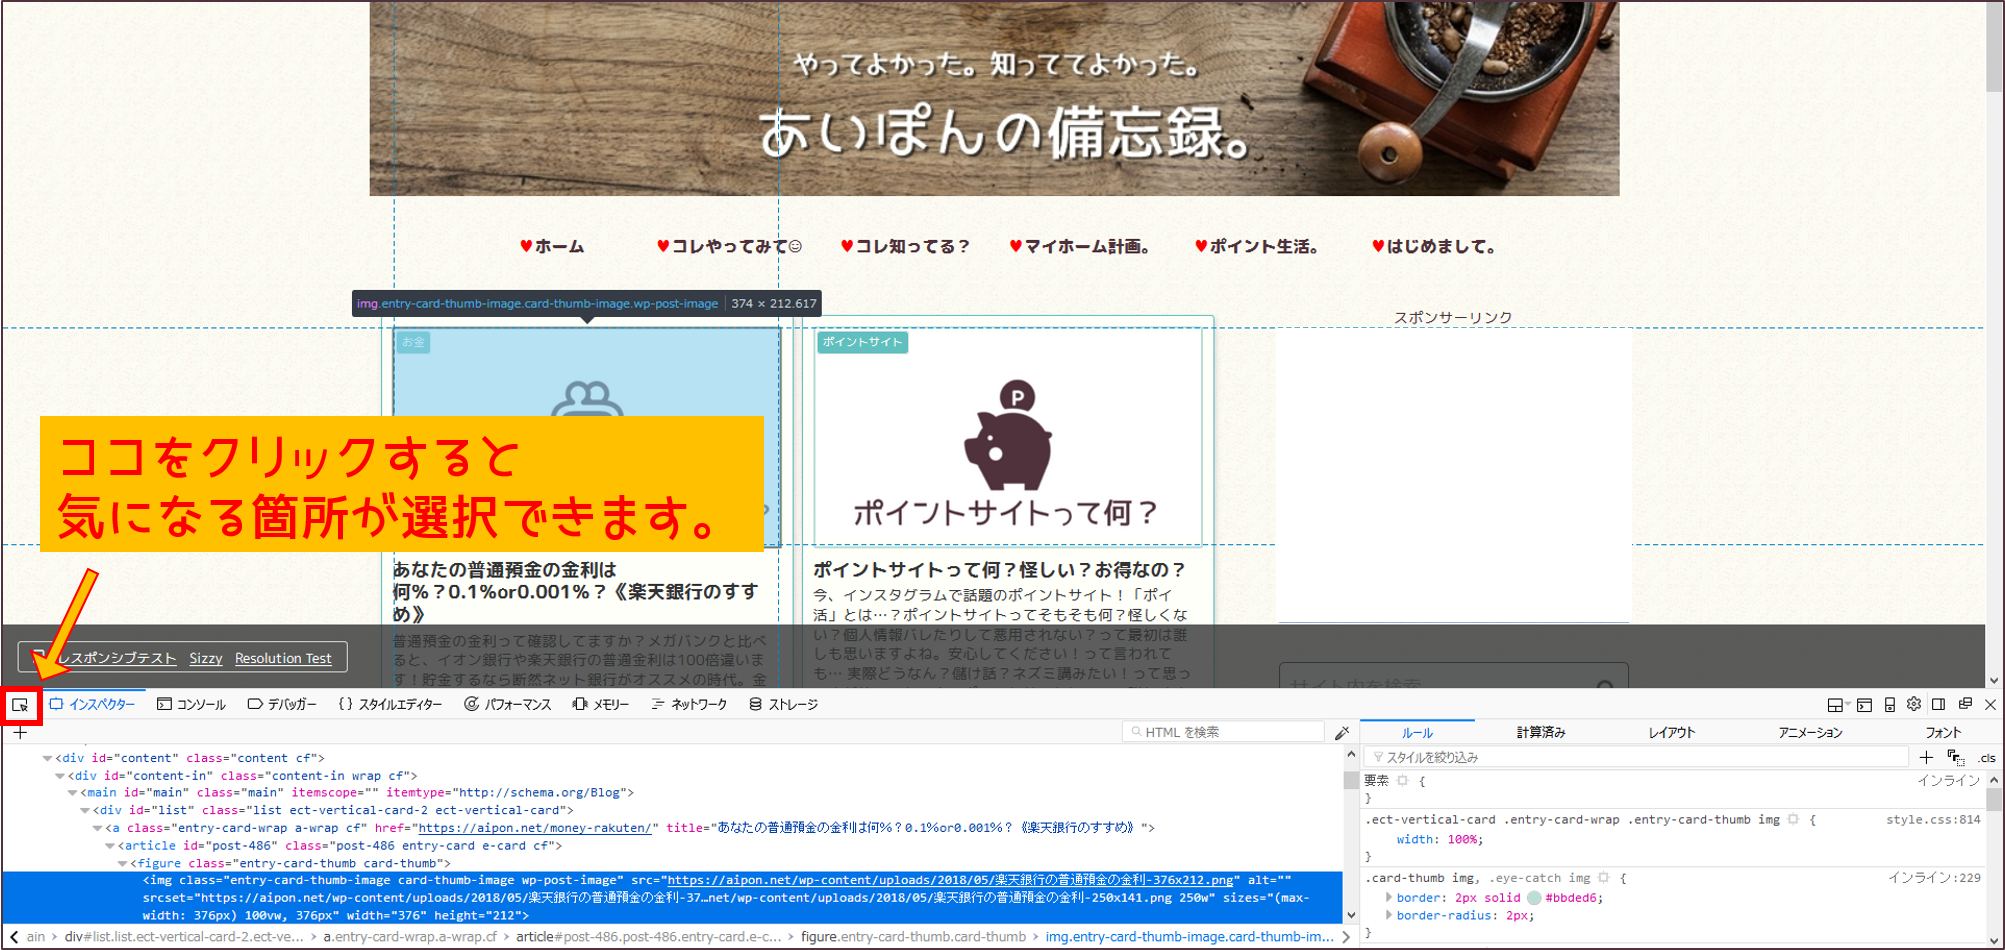Viewport: 2005px width, 950px height.
Task: Highlight elements matching .card-thumb img selector
Action: click(1603, 878)
